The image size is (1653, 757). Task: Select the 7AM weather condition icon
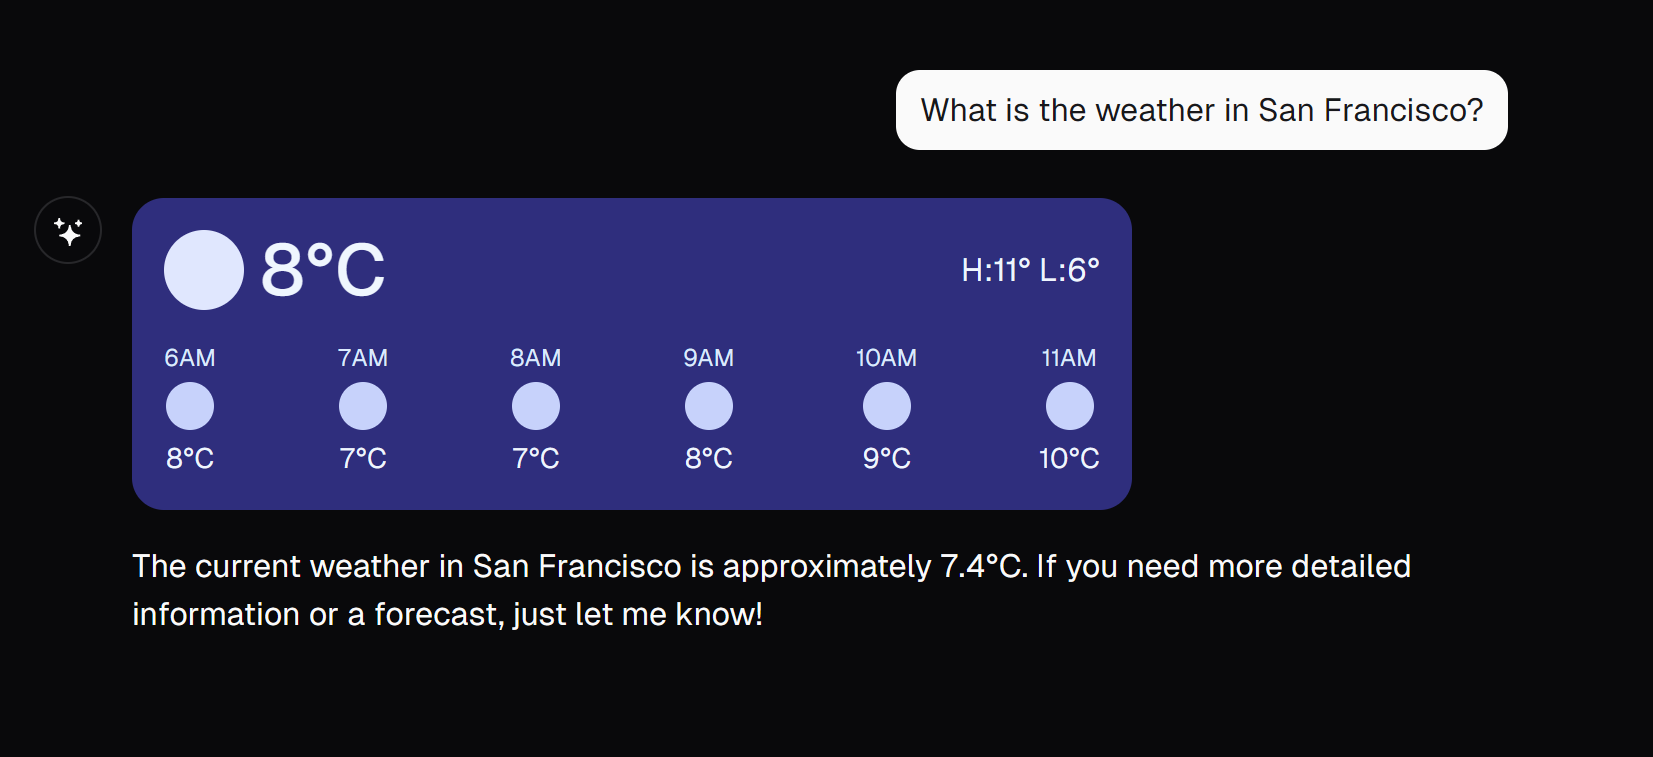coord(363,405)
